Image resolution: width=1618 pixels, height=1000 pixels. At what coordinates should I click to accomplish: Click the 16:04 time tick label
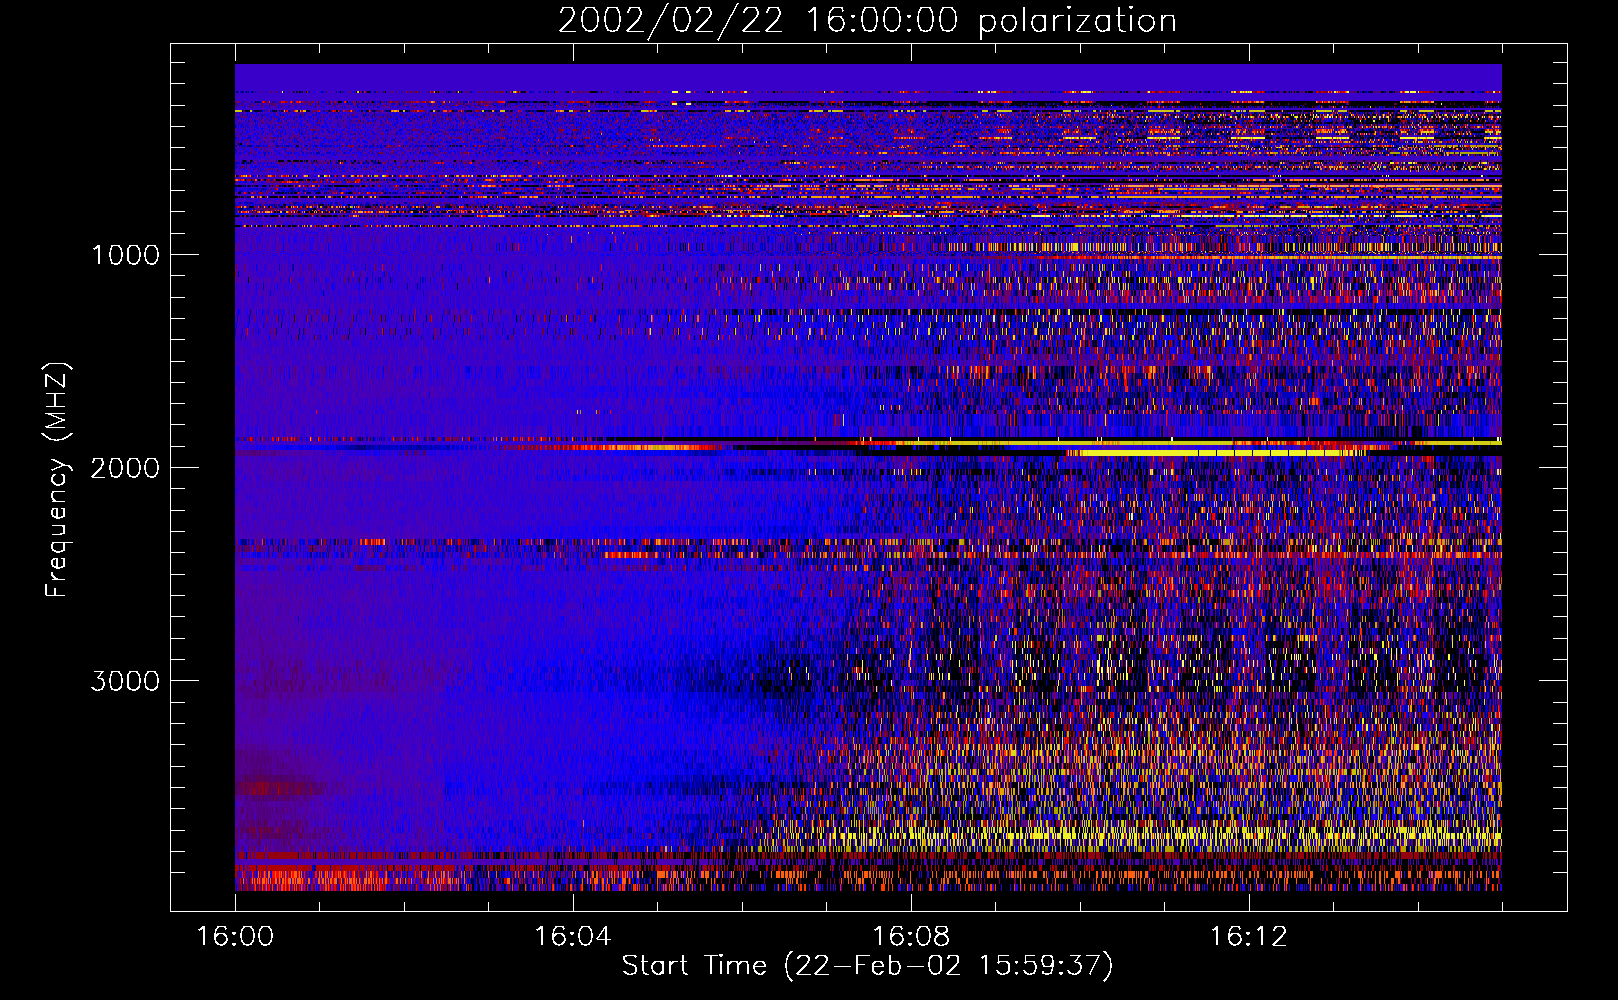tap(573, 937)
